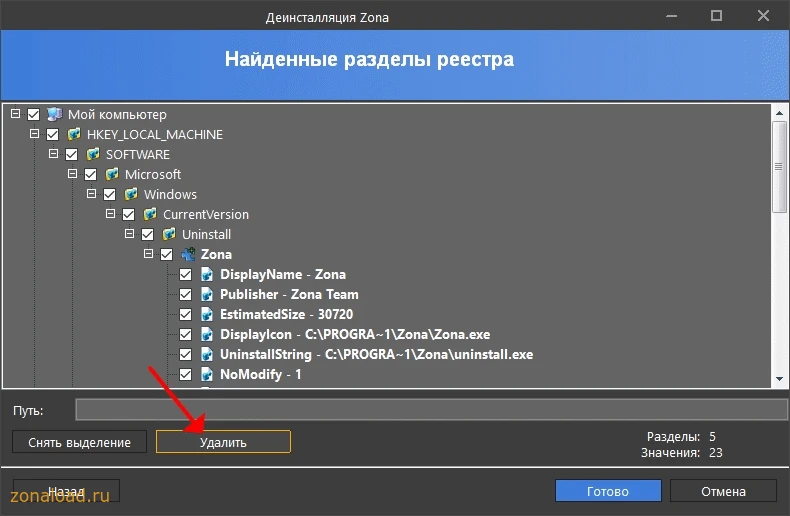The height and width of the screenshot is (516, 790).
Task: Collapse the HKEY_LOCAL_MACHINE node
Action: [x=34, y=134]
